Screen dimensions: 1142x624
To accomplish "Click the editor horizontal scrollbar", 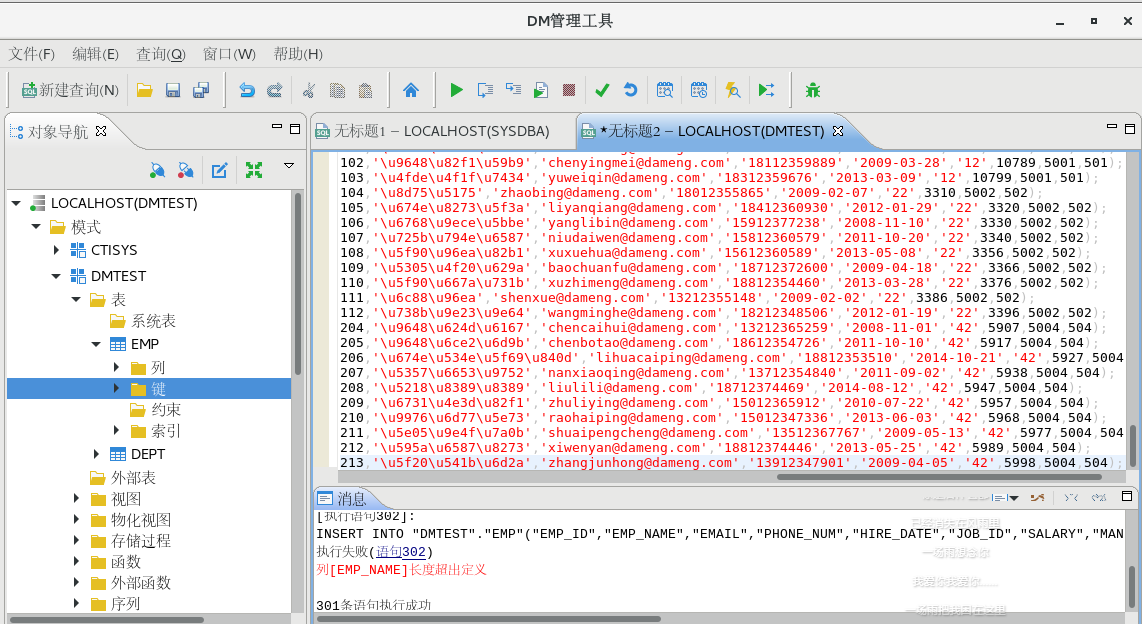I will coord(940,477).
